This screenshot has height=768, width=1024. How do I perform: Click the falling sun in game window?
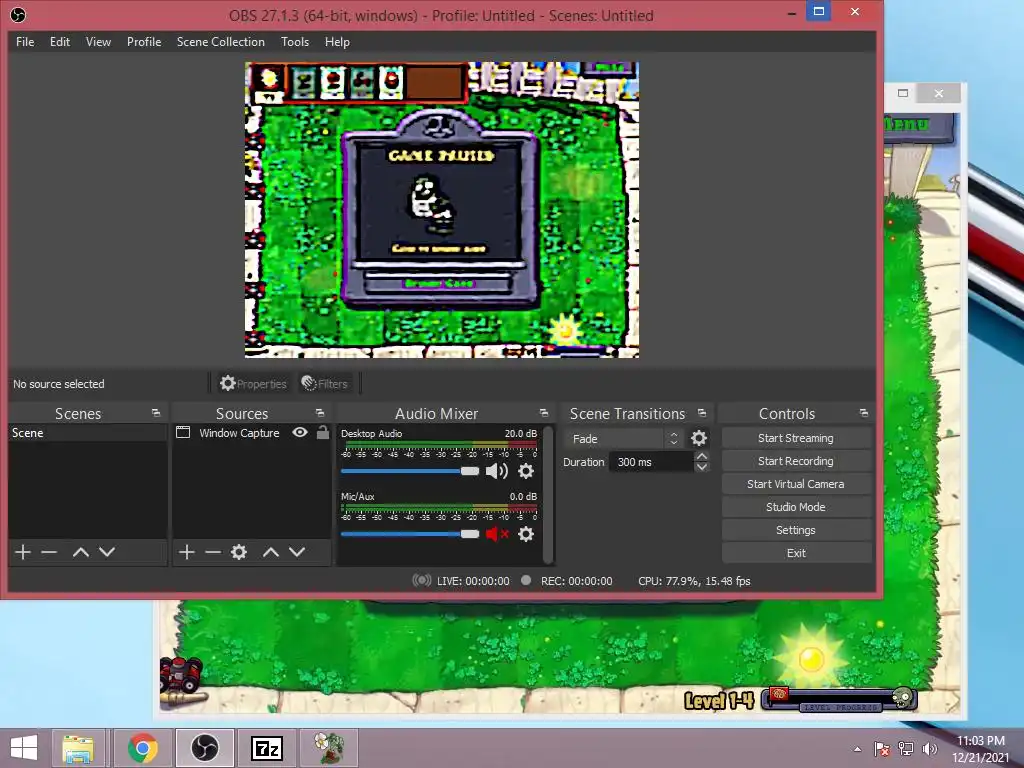point(812,658)
